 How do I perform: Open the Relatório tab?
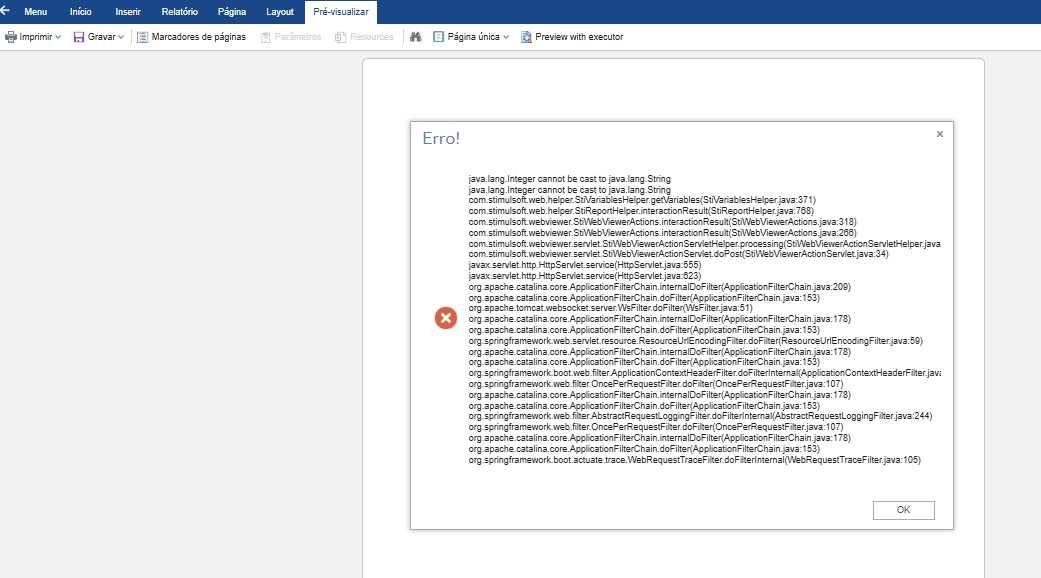pos(179,12)
